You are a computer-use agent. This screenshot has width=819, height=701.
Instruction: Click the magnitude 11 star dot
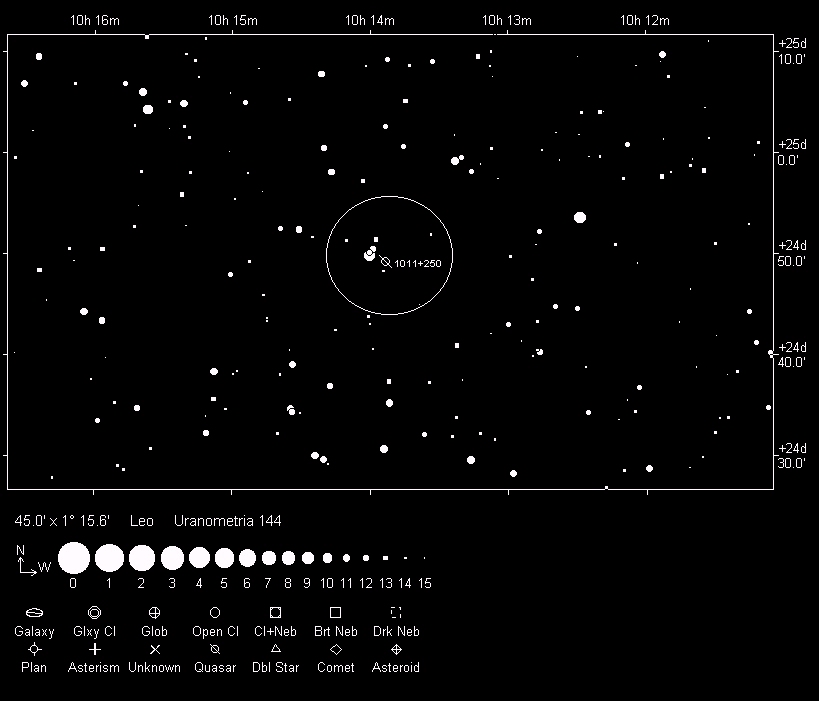(x=346, y=558)
